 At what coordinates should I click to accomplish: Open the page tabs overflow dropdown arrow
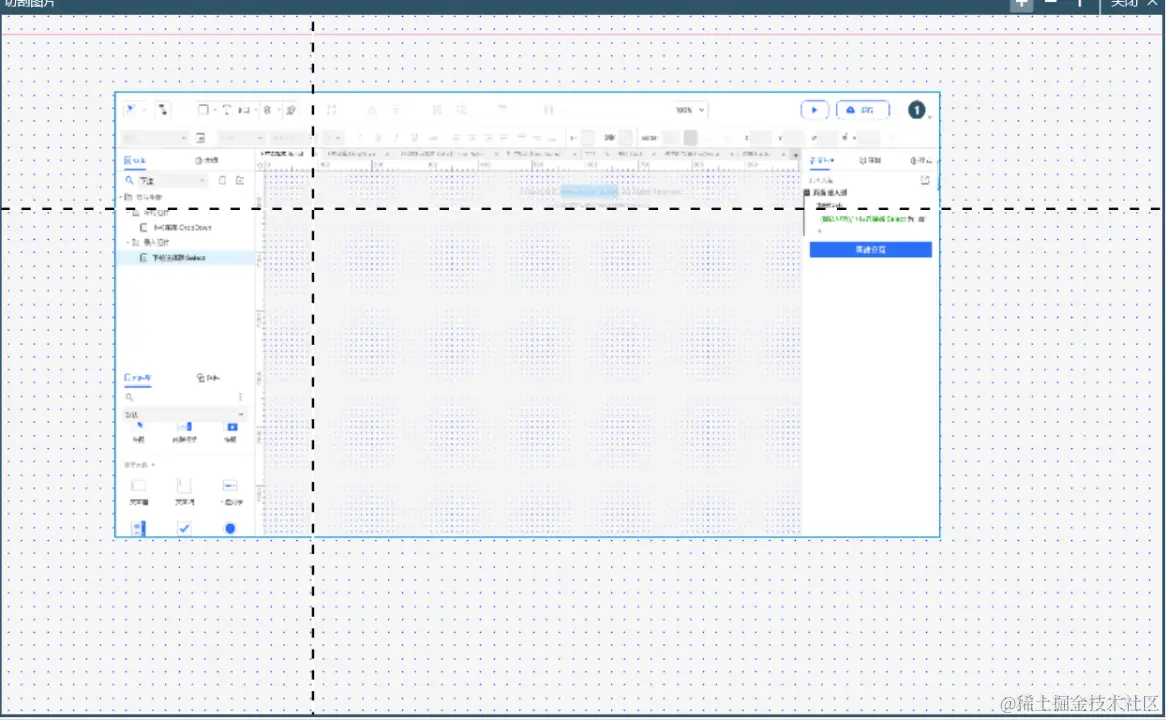tap(796, 155)
